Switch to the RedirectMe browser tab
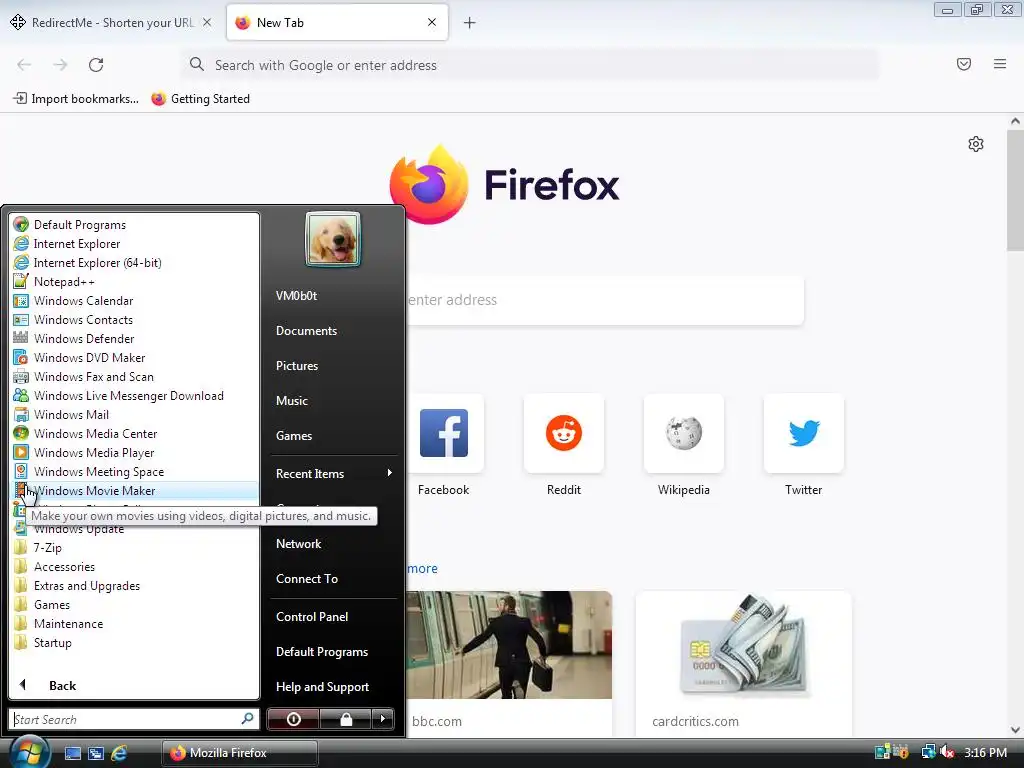This screenshot has width=1024, height=768. click(x=111, y=23)
